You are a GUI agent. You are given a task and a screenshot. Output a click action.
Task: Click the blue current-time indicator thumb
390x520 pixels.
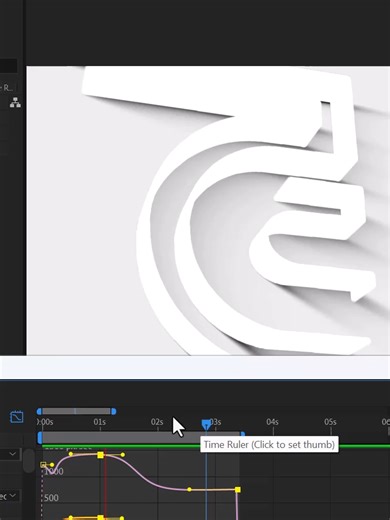(x=206, y=424)
